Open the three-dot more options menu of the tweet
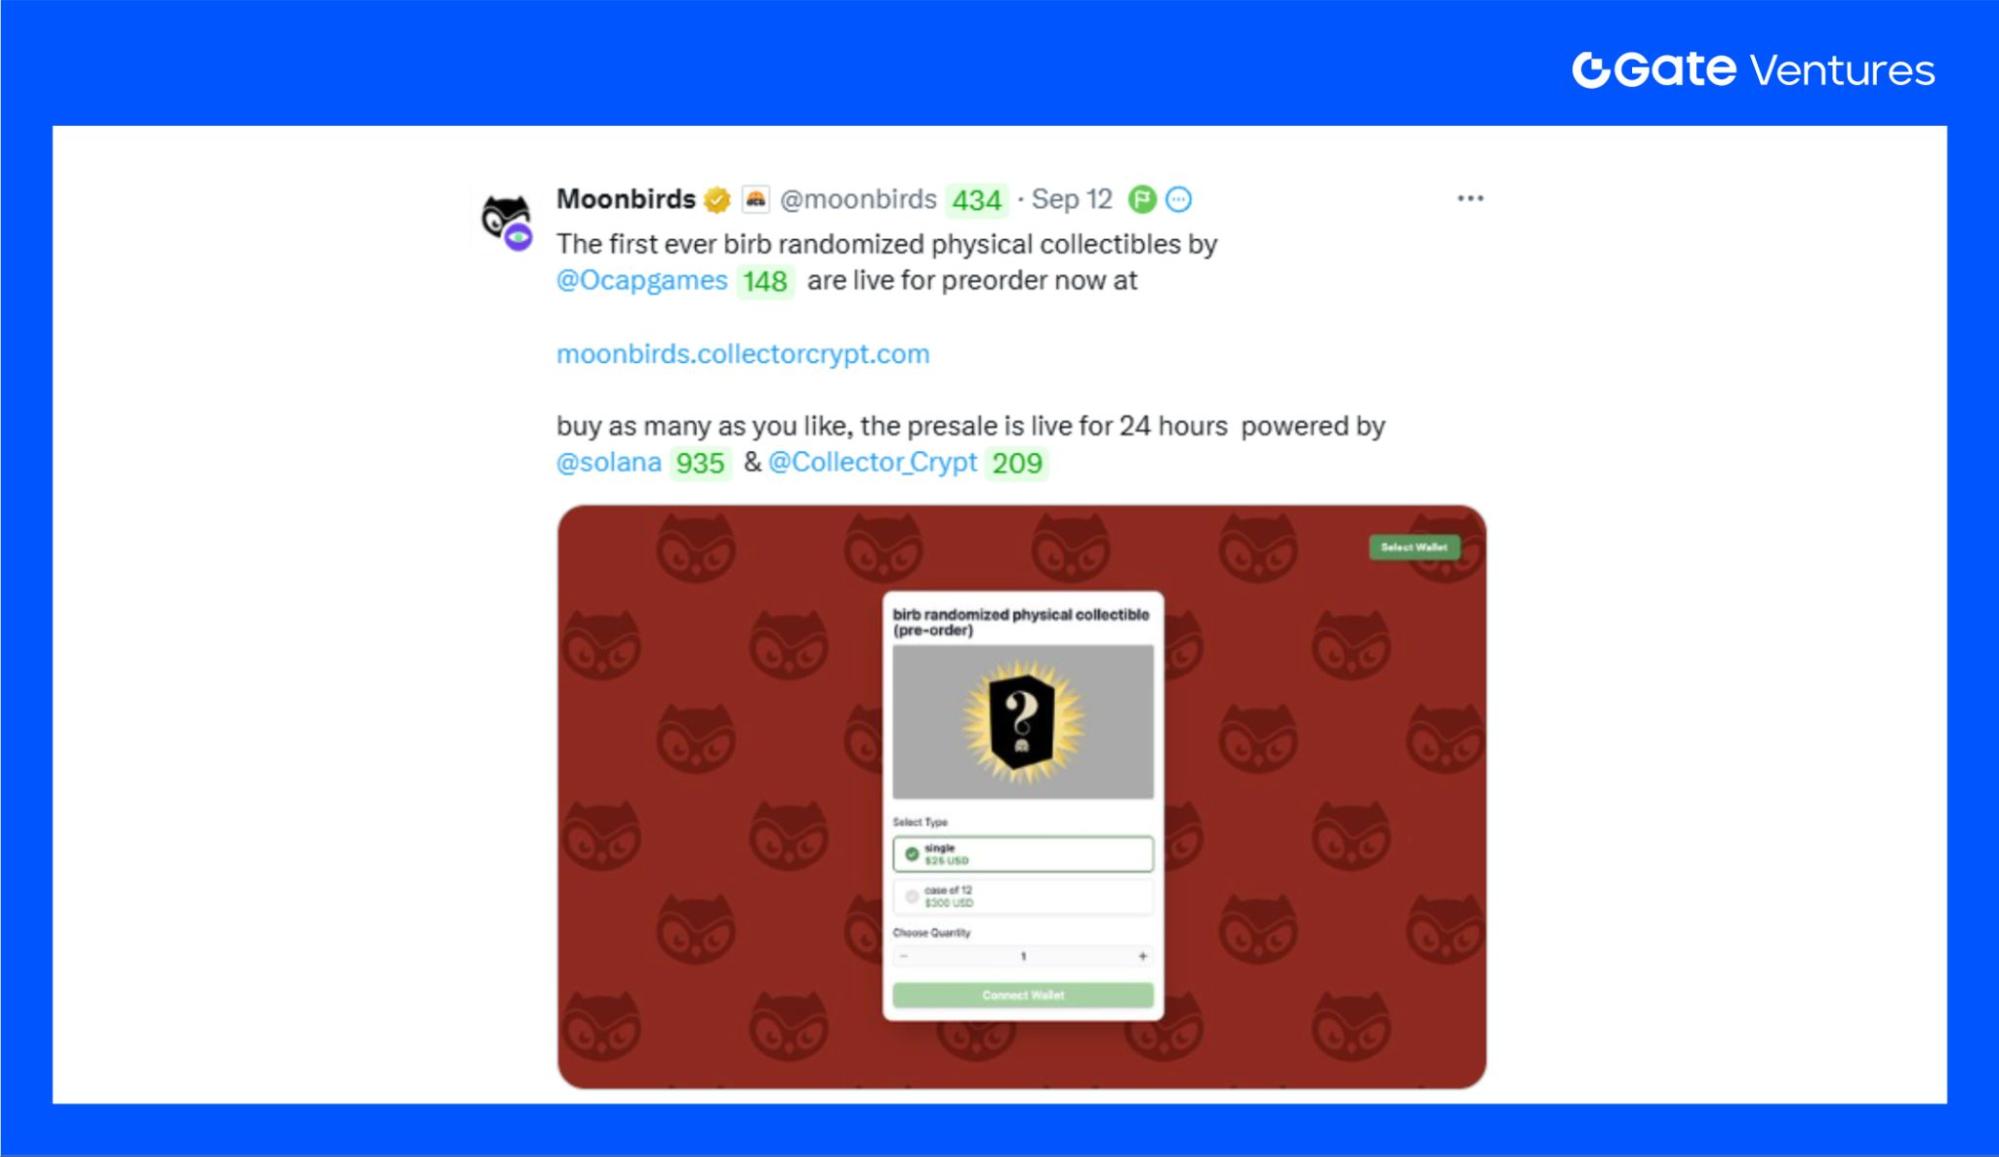This screenshot has height=1157, width=1999. [1470, 199]
